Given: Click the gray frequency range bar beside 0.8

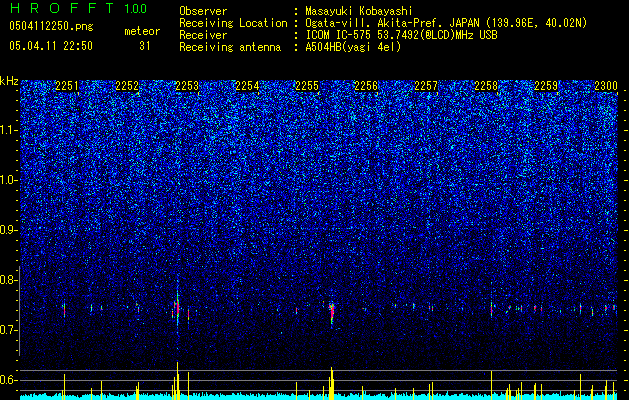Looking at the screenshot, I should pyautogui.click(x=19, y=311).
